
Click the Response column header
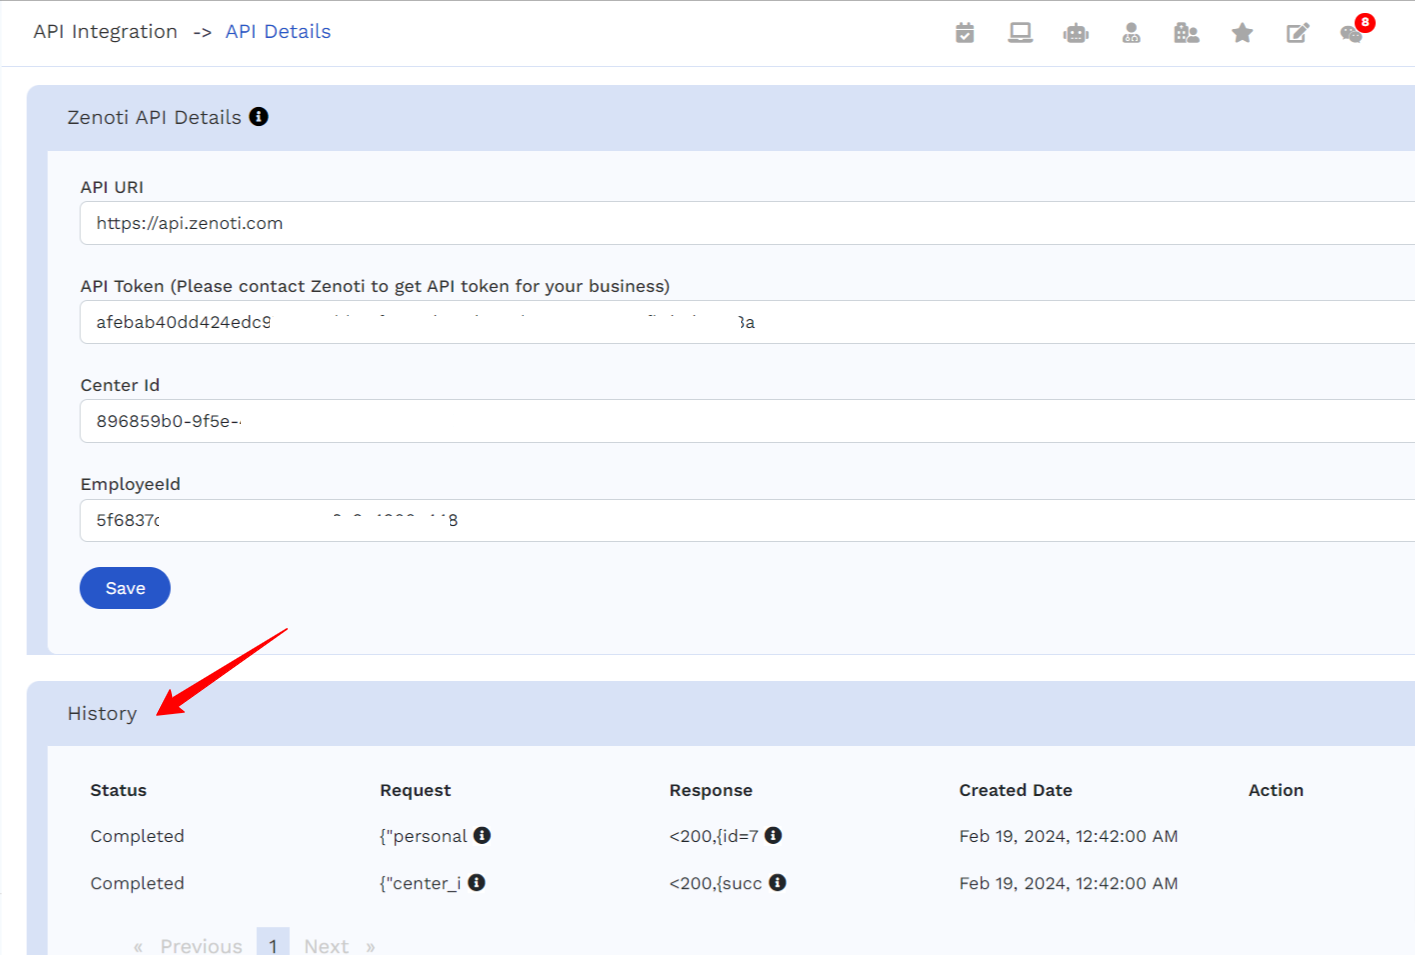[711, 790]
